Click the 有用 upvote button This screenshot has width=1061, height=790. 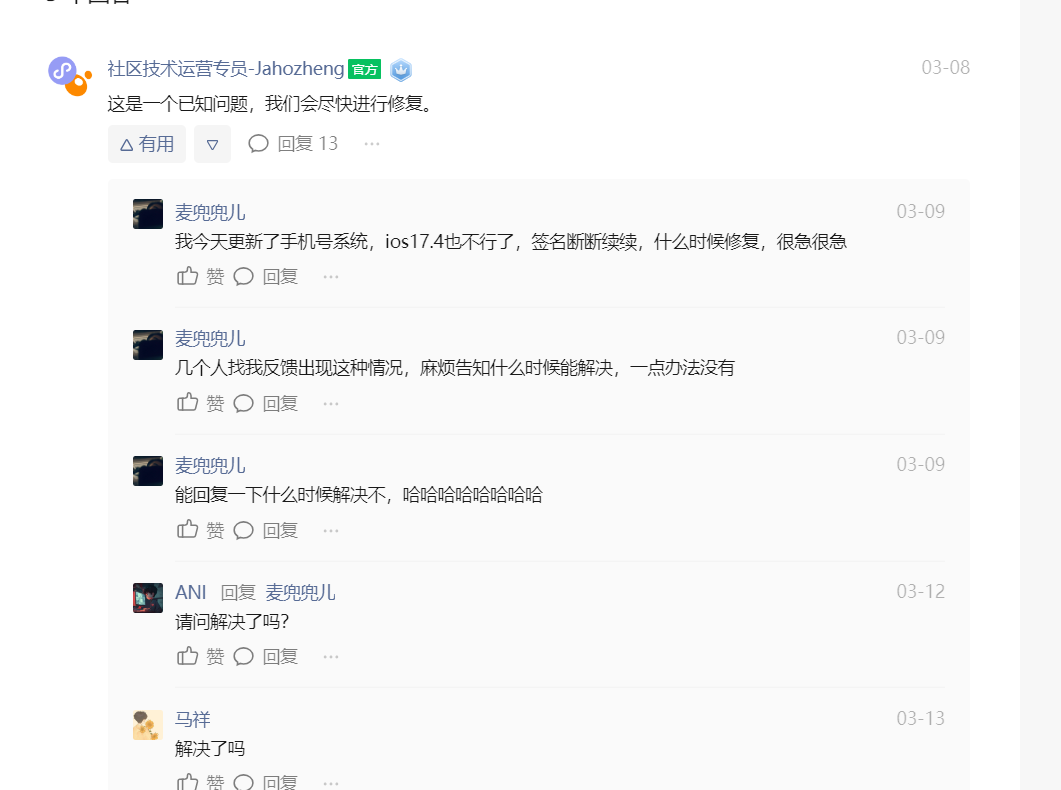click(x=147, y=144)
